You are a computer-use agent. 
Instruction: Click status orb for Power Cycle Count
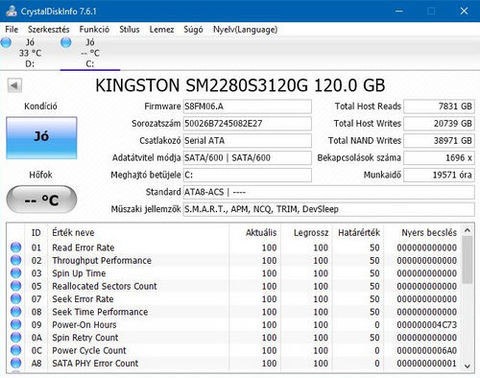point(16,350)
